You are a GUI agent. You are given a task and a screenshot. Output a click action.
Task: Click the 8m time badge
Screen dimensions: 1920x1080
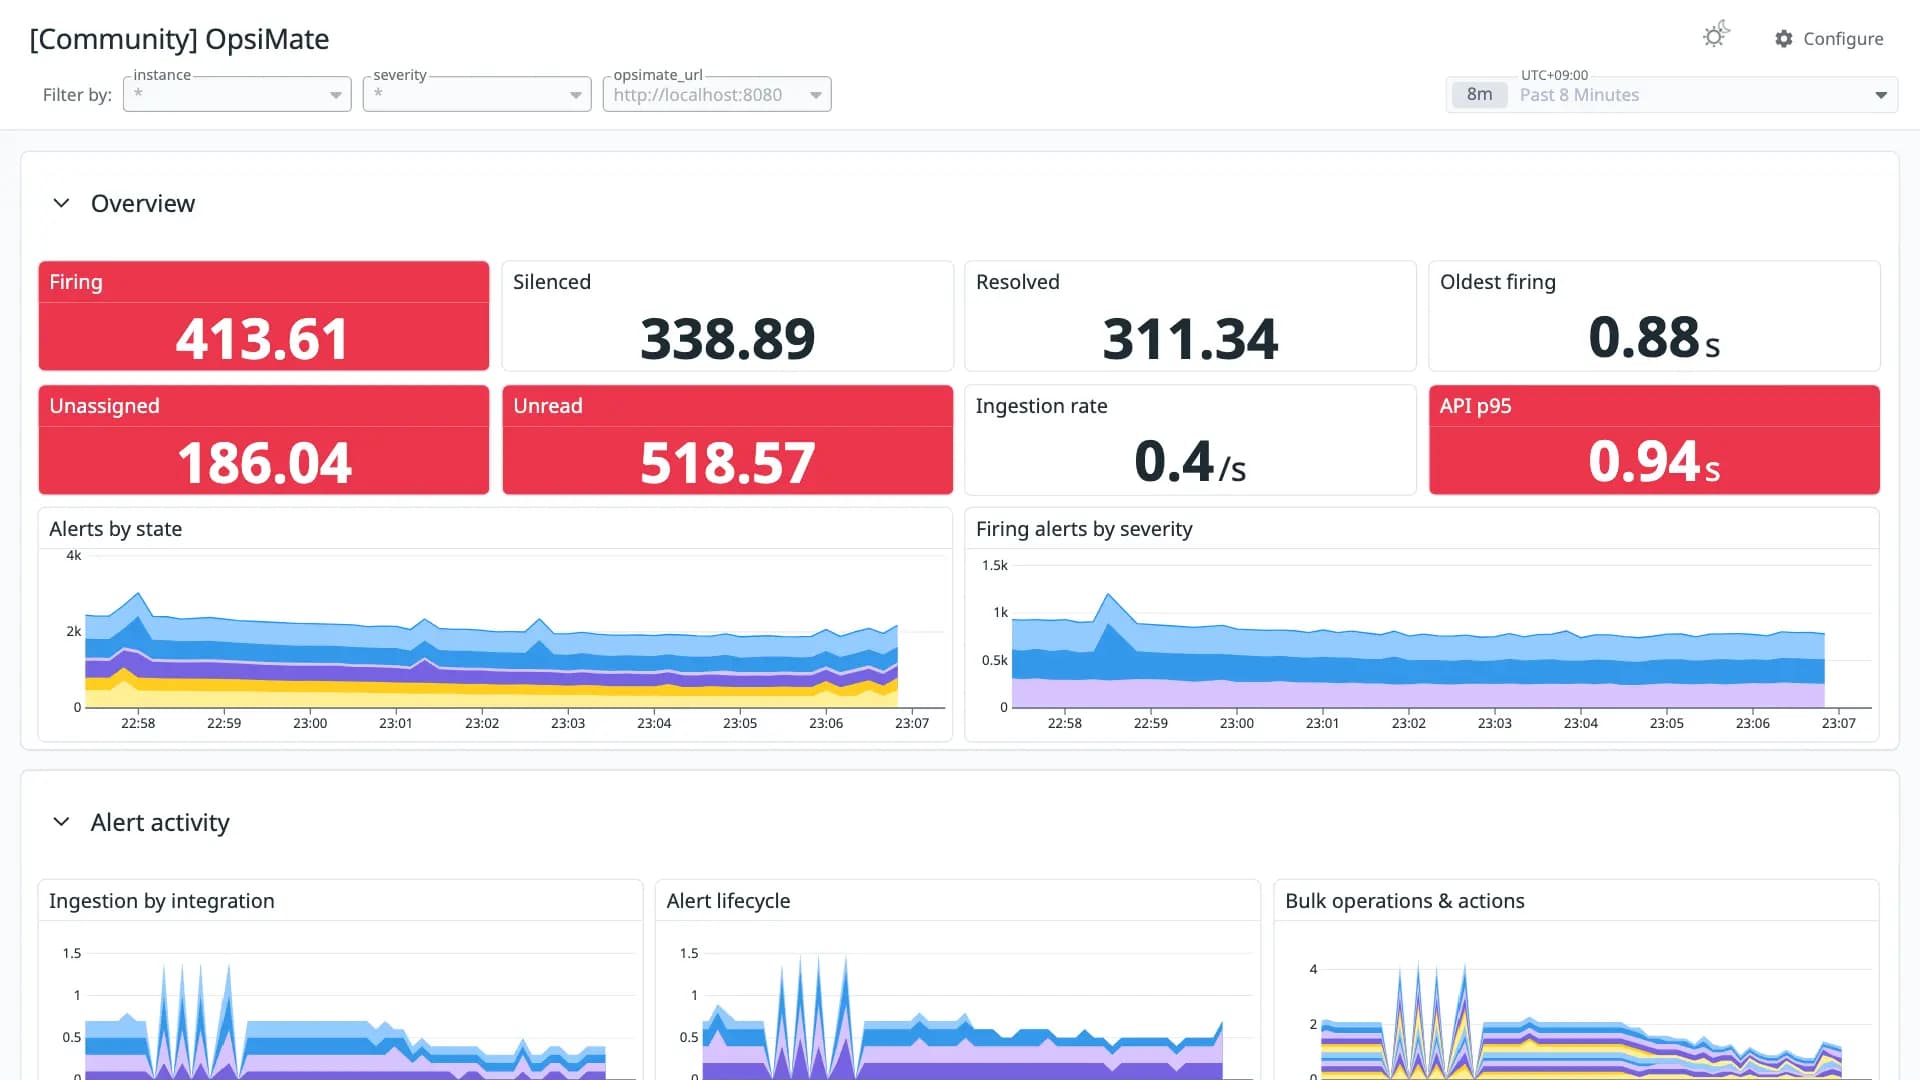click(x=1479, y=95)
